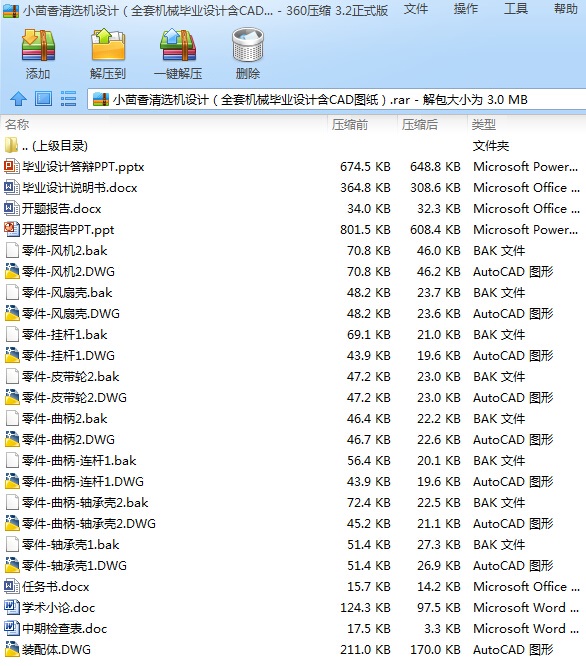The width and height of the screenshot is (586, 666).
Task: Click the AutoCAD icon of 零件-曲柄2.DWG
Action: (12, 440)
